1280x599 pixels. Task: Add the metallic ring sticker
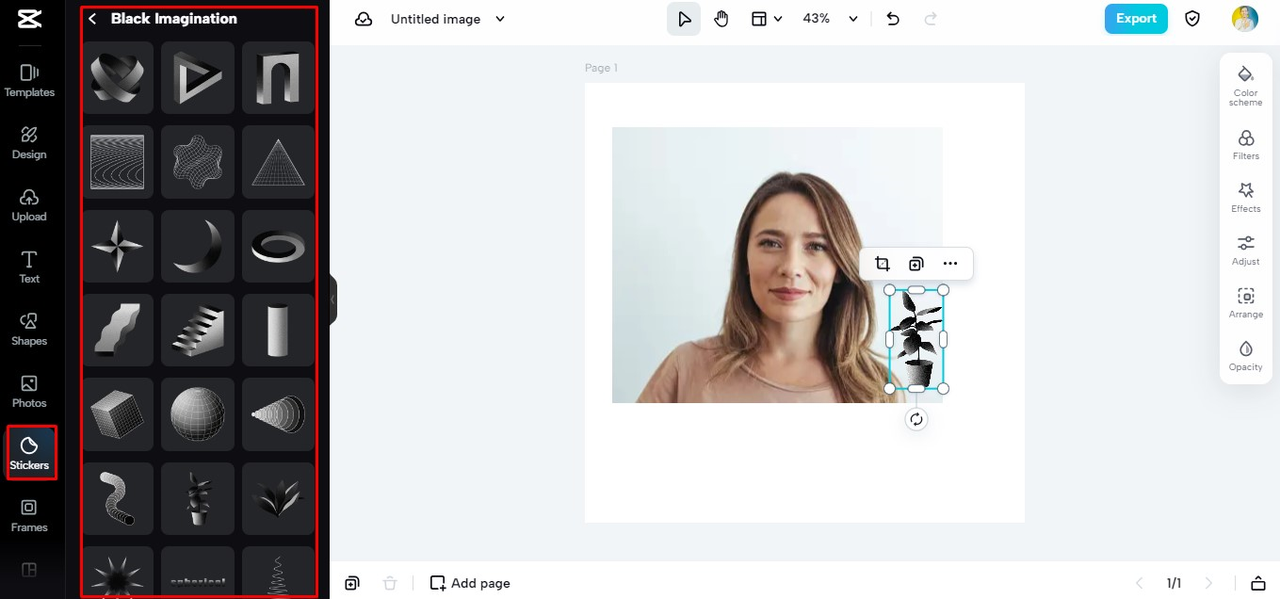(x=277, y=246)
